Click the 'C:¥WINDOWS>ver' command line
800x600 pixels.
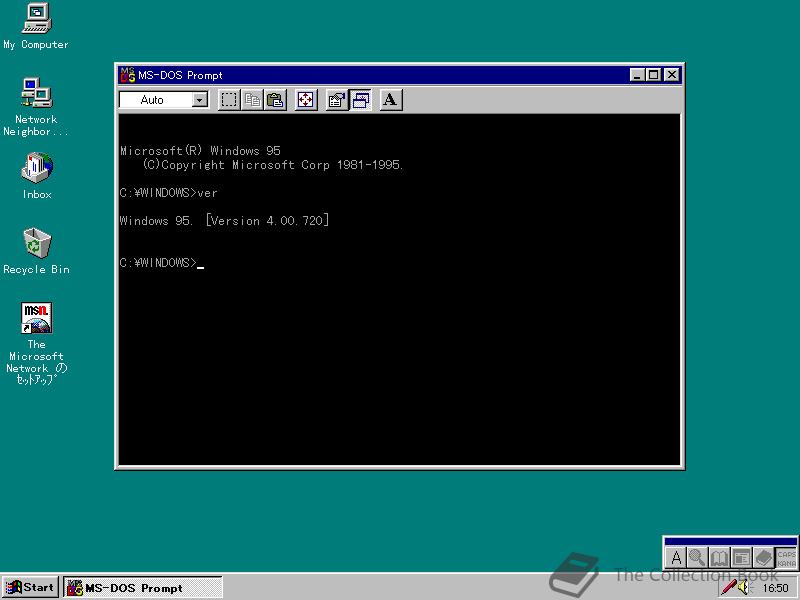169,193
